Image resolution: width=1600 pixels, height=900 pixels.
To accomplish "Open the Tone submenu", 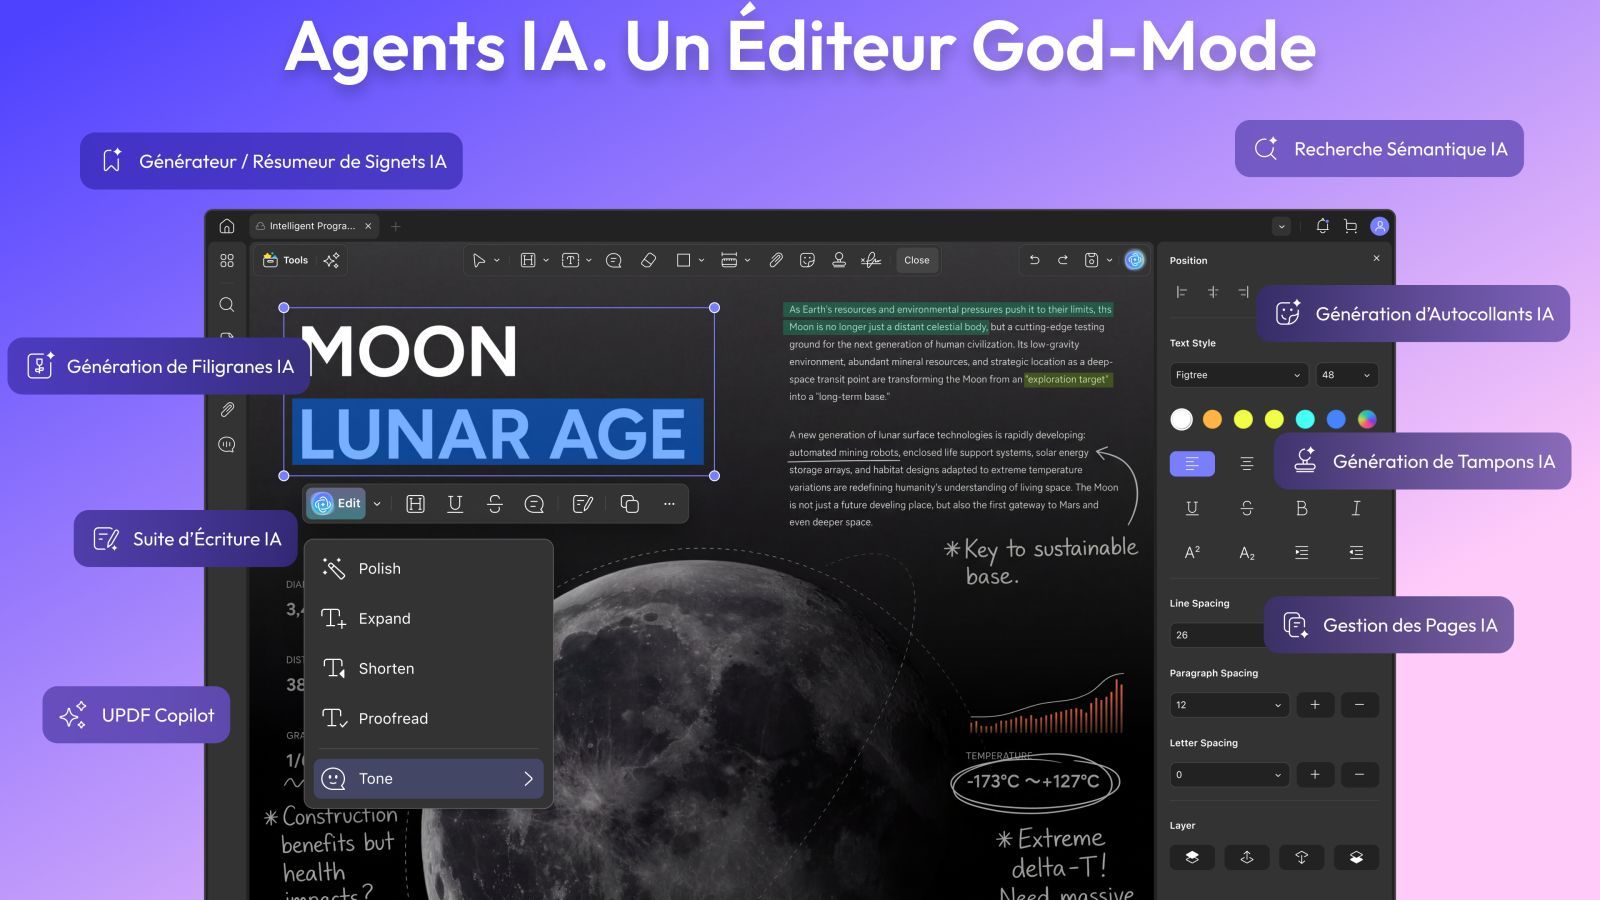I will 428,778.
